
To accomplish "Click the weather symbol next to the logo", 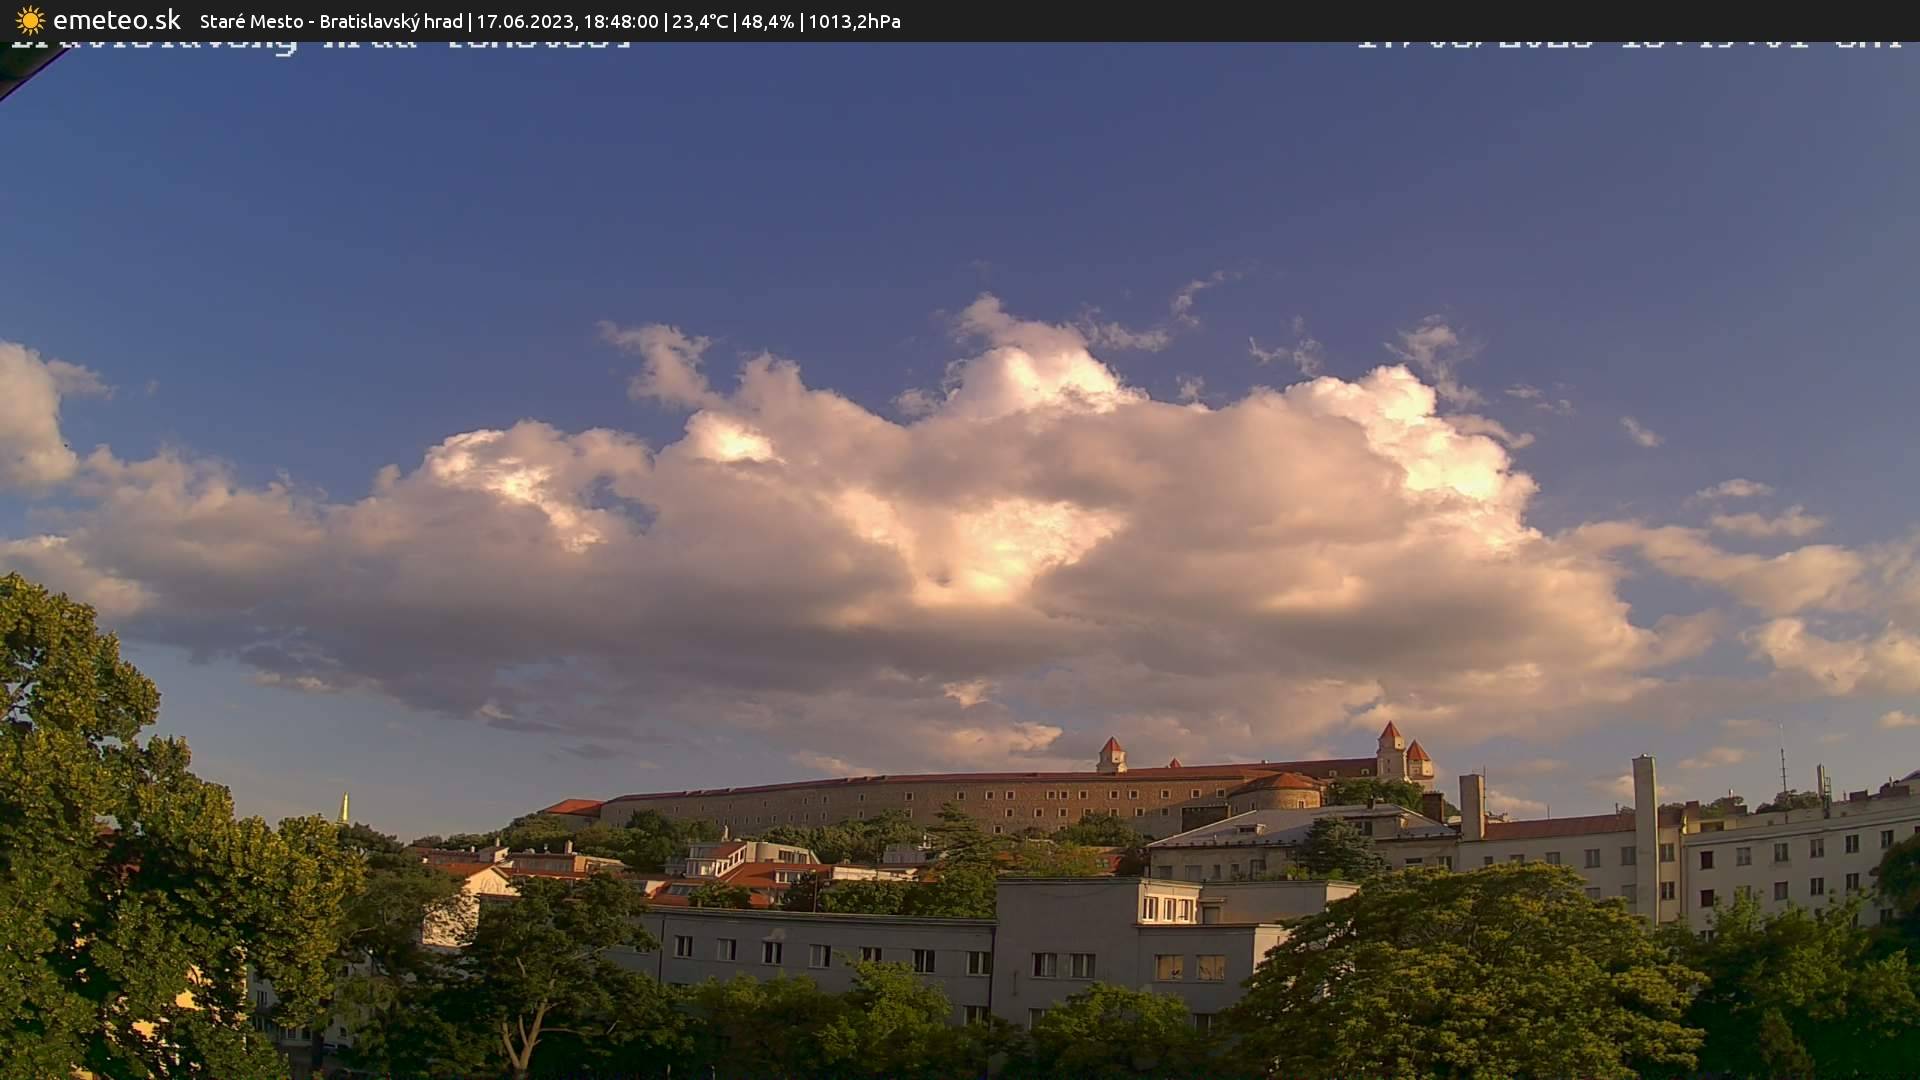I will 28,20.
